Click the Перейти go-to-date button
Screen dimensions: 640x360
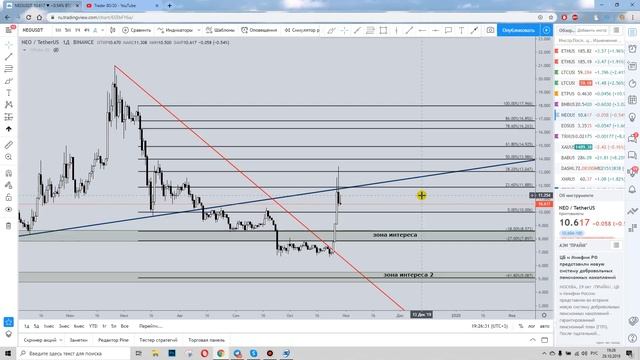coord(151,326)
